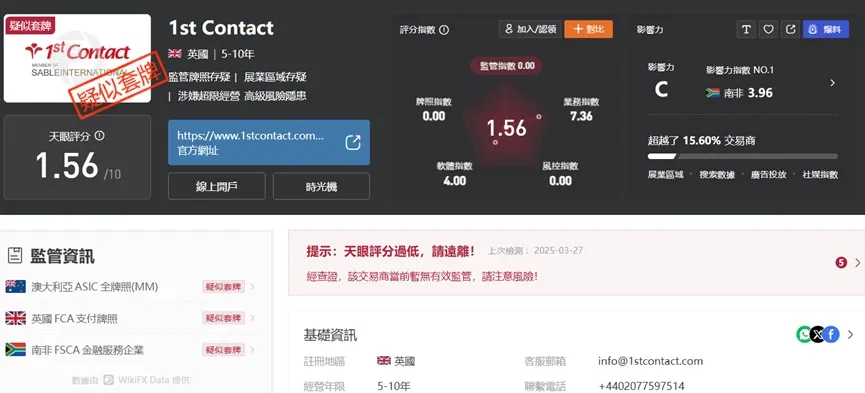Screen dimensions: 865x393
Task: Click the 影響力 C grade
Action: click(661, 89)
